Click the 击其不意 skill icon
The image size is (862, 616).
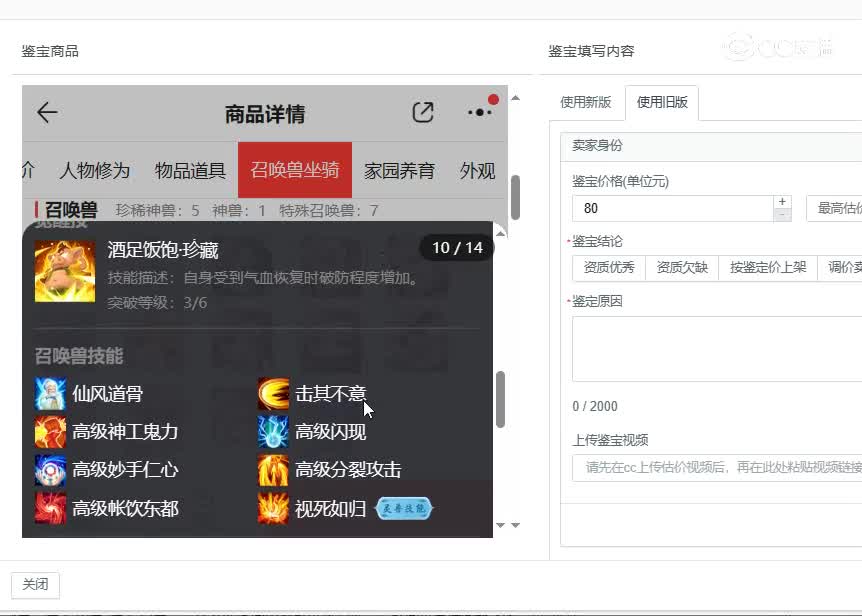tap(273, 394)
